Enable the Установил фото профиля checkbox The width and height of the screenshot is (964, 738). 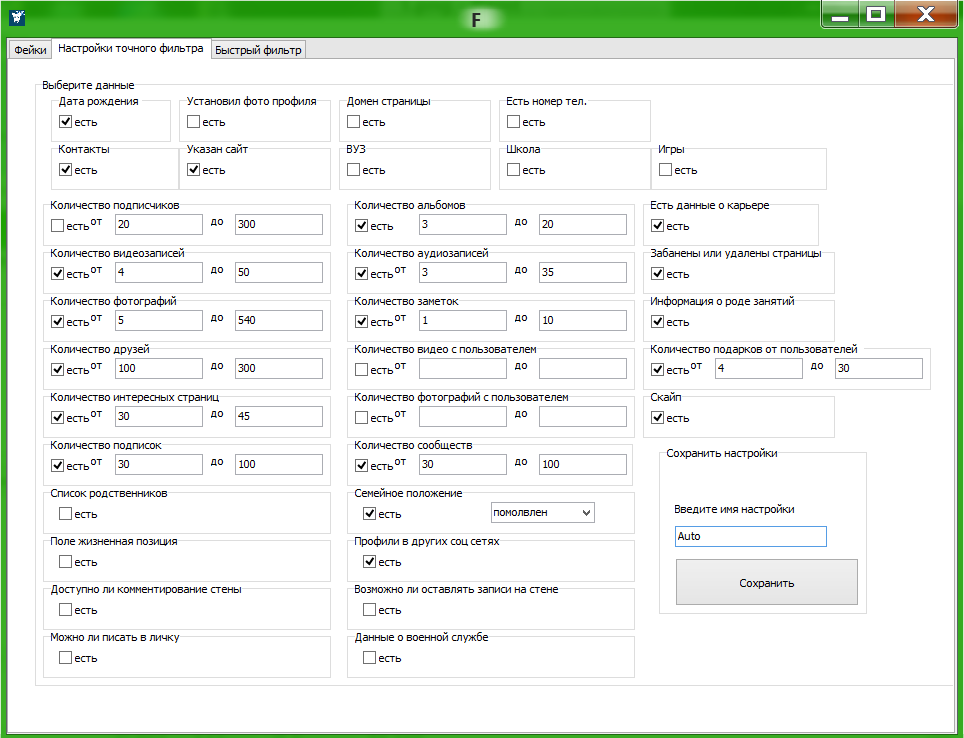pyautogui.click(x=194, y=122)
